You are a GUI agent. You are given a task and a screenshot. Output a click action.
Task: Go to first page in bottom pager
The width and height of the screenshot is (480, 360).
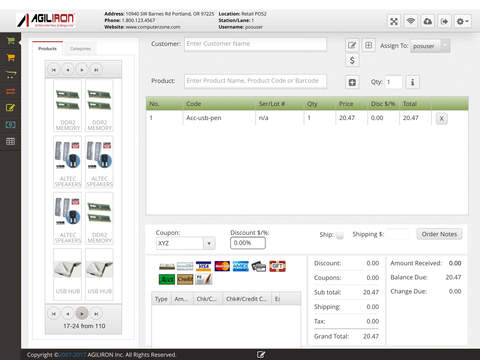pyautogui.click(x=53, y=314)
